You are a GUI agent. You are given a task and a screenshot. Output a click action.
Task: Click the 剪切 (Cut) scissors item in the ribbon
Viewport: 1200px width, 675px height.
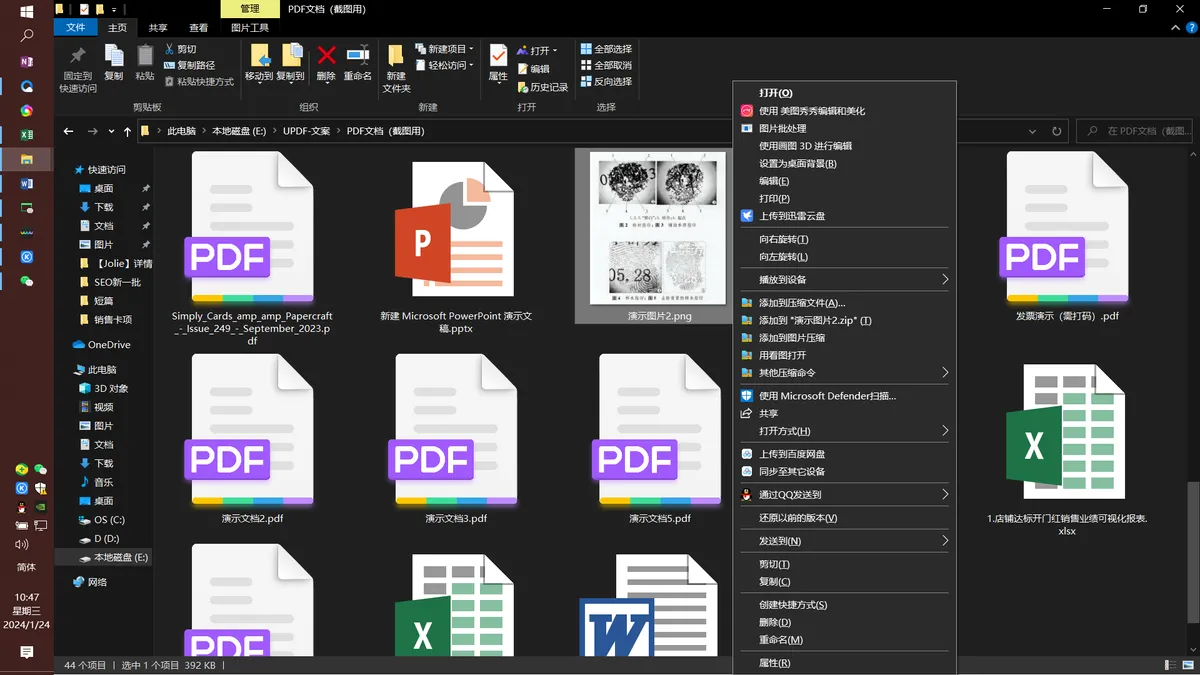pos(180,49)
